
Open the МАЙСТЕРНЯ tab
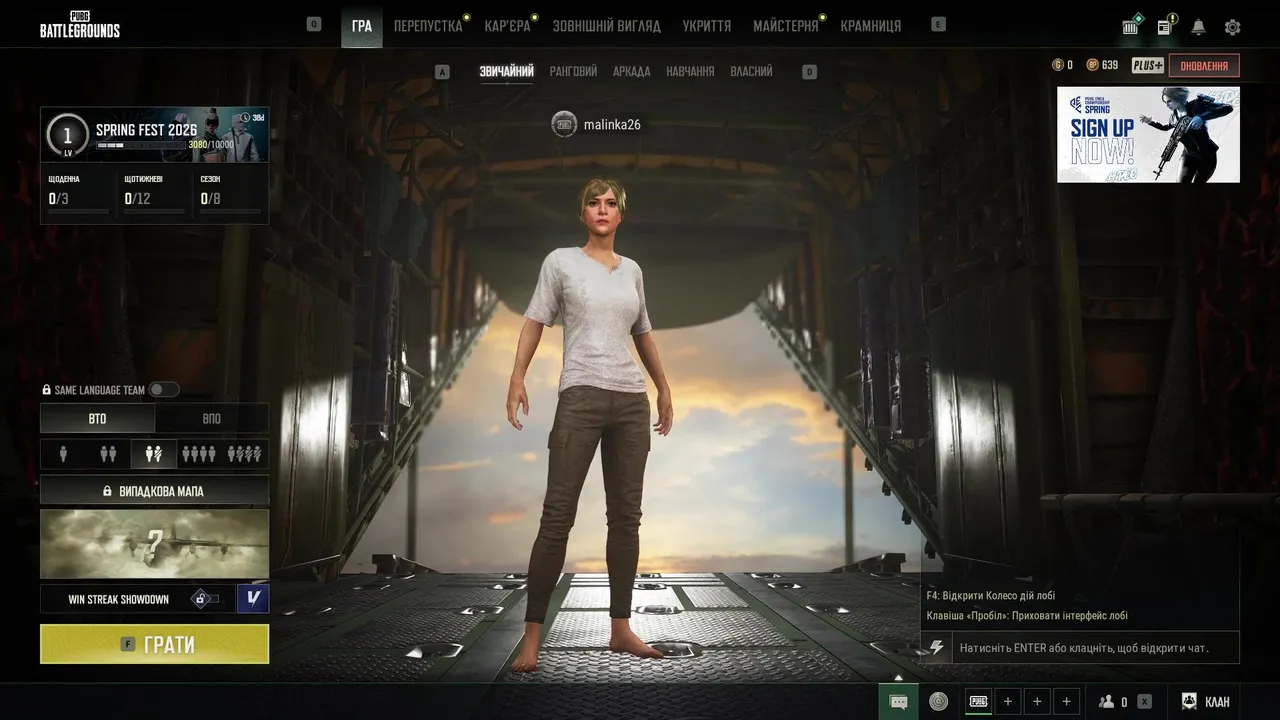[786, 26]
